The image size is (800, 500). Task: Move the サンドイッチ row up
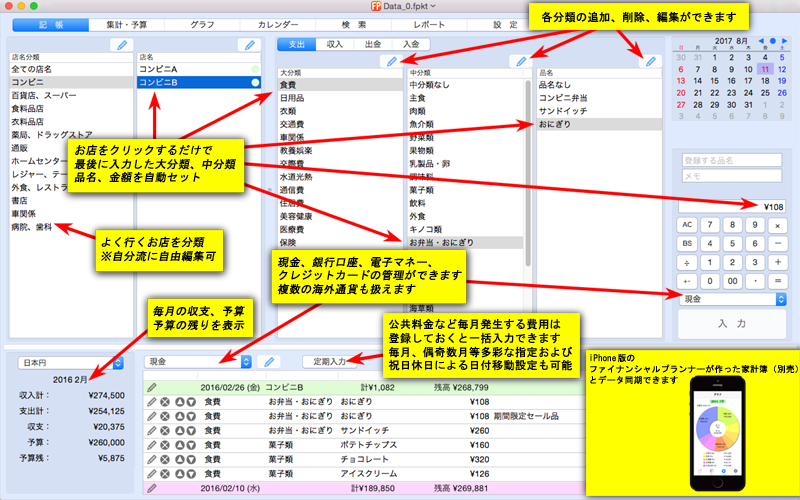(180, 431)
